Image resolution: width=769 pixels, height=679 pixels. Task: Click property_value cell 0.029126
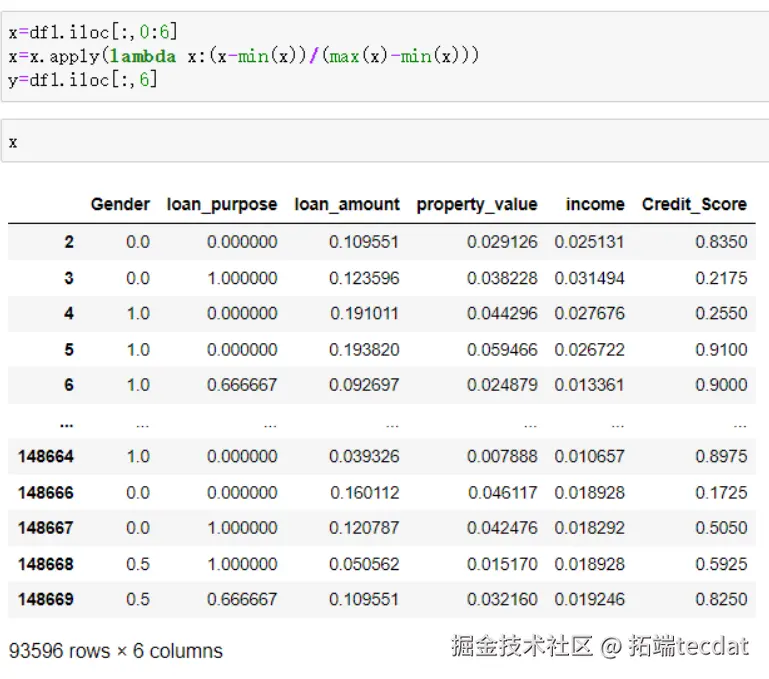[x=502, y=242]
